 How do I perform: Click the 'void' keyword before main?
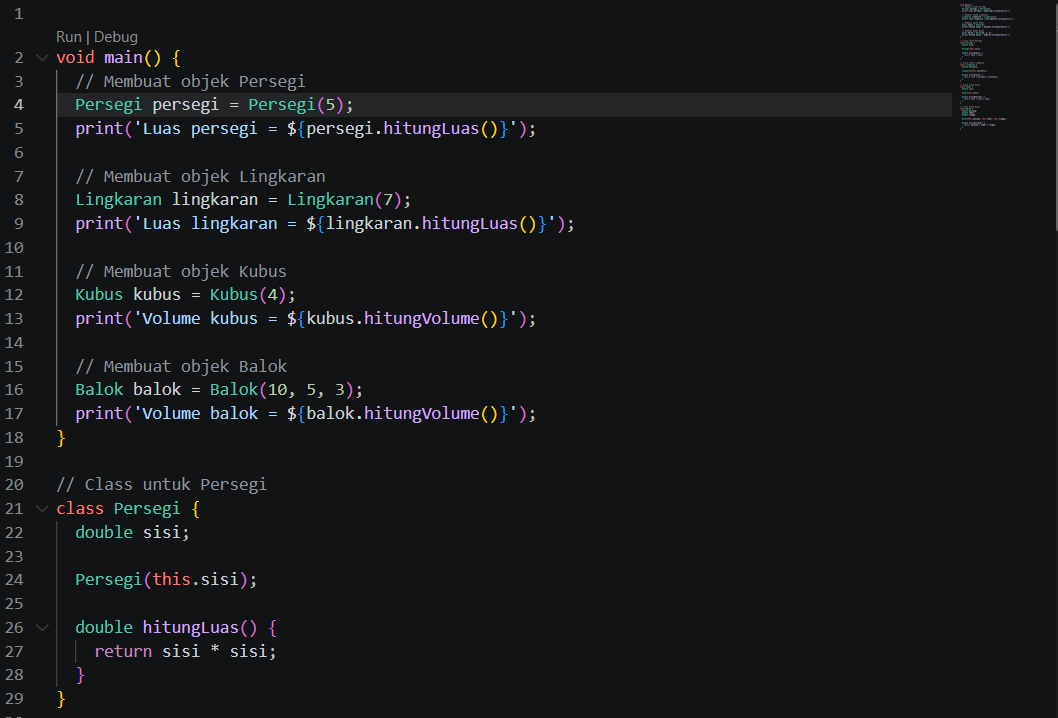click(x=76, y=57)
